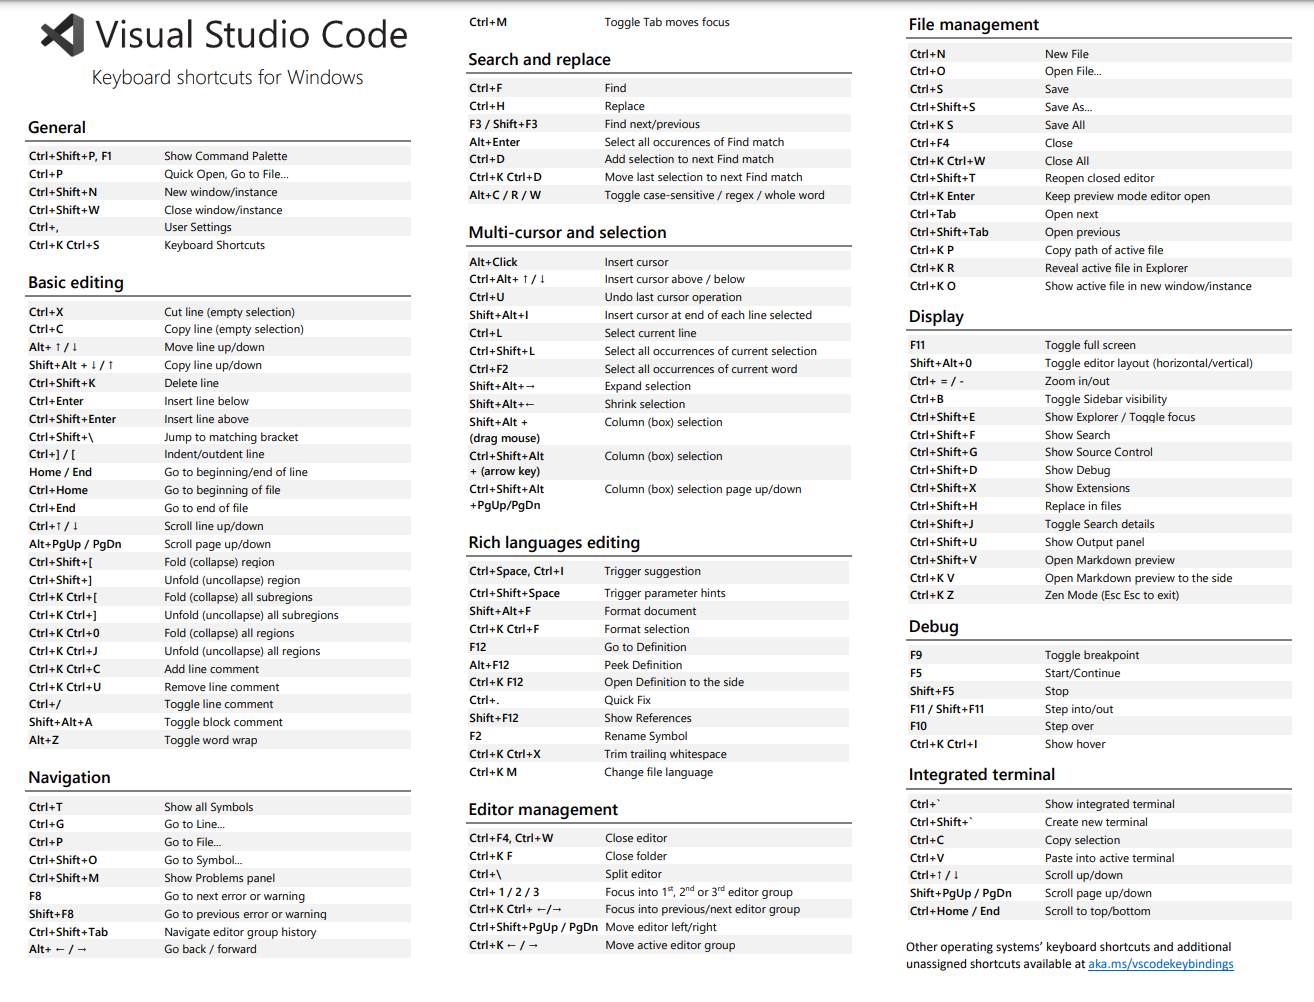The image size is (1314, 1002).
Task: Open the aka.ms/vscodekeybindings link
Action: 1160,964
